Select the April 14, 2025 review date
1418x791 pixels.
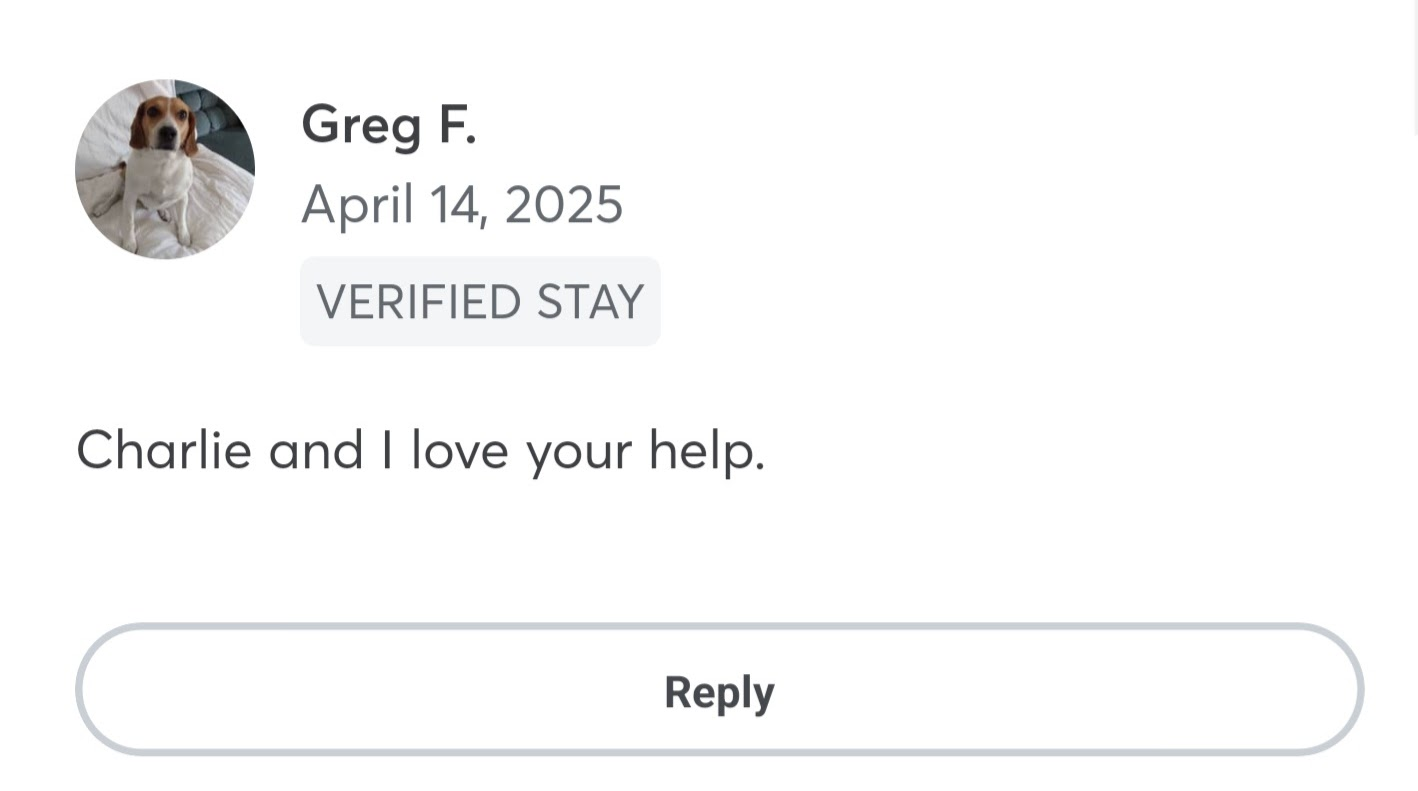[x=462, y=204]
